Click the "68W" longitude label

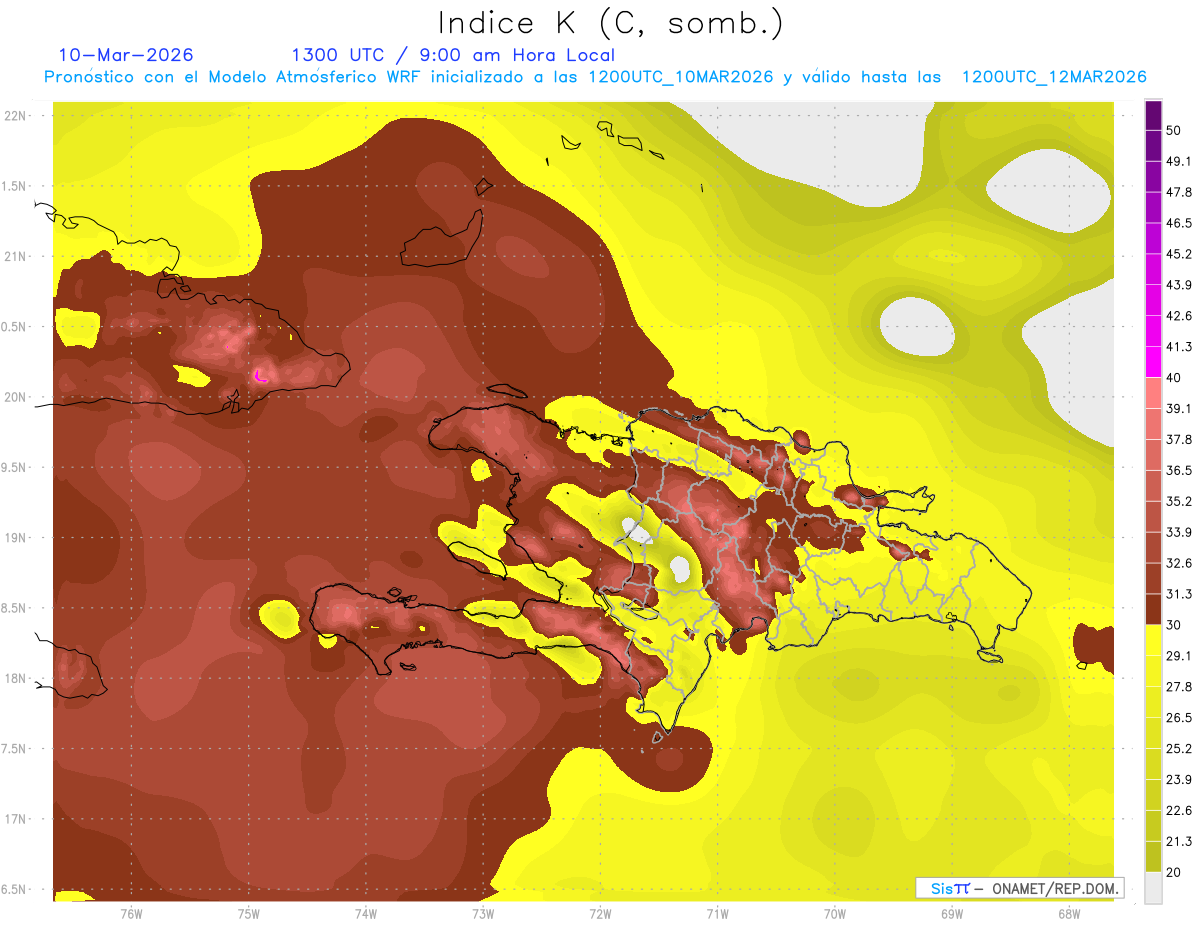[x=1069, y=914]
